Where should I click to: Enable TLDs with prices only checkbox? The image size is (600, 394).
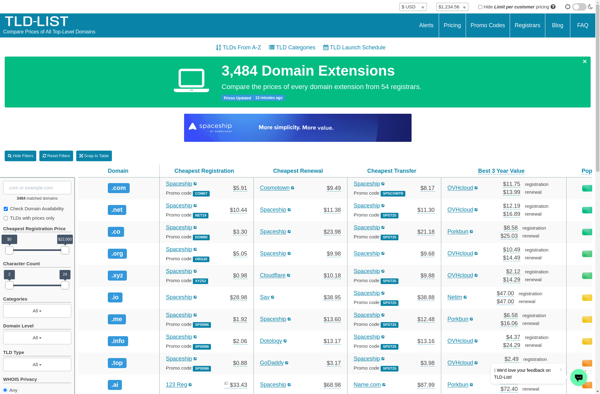(5, 218)
